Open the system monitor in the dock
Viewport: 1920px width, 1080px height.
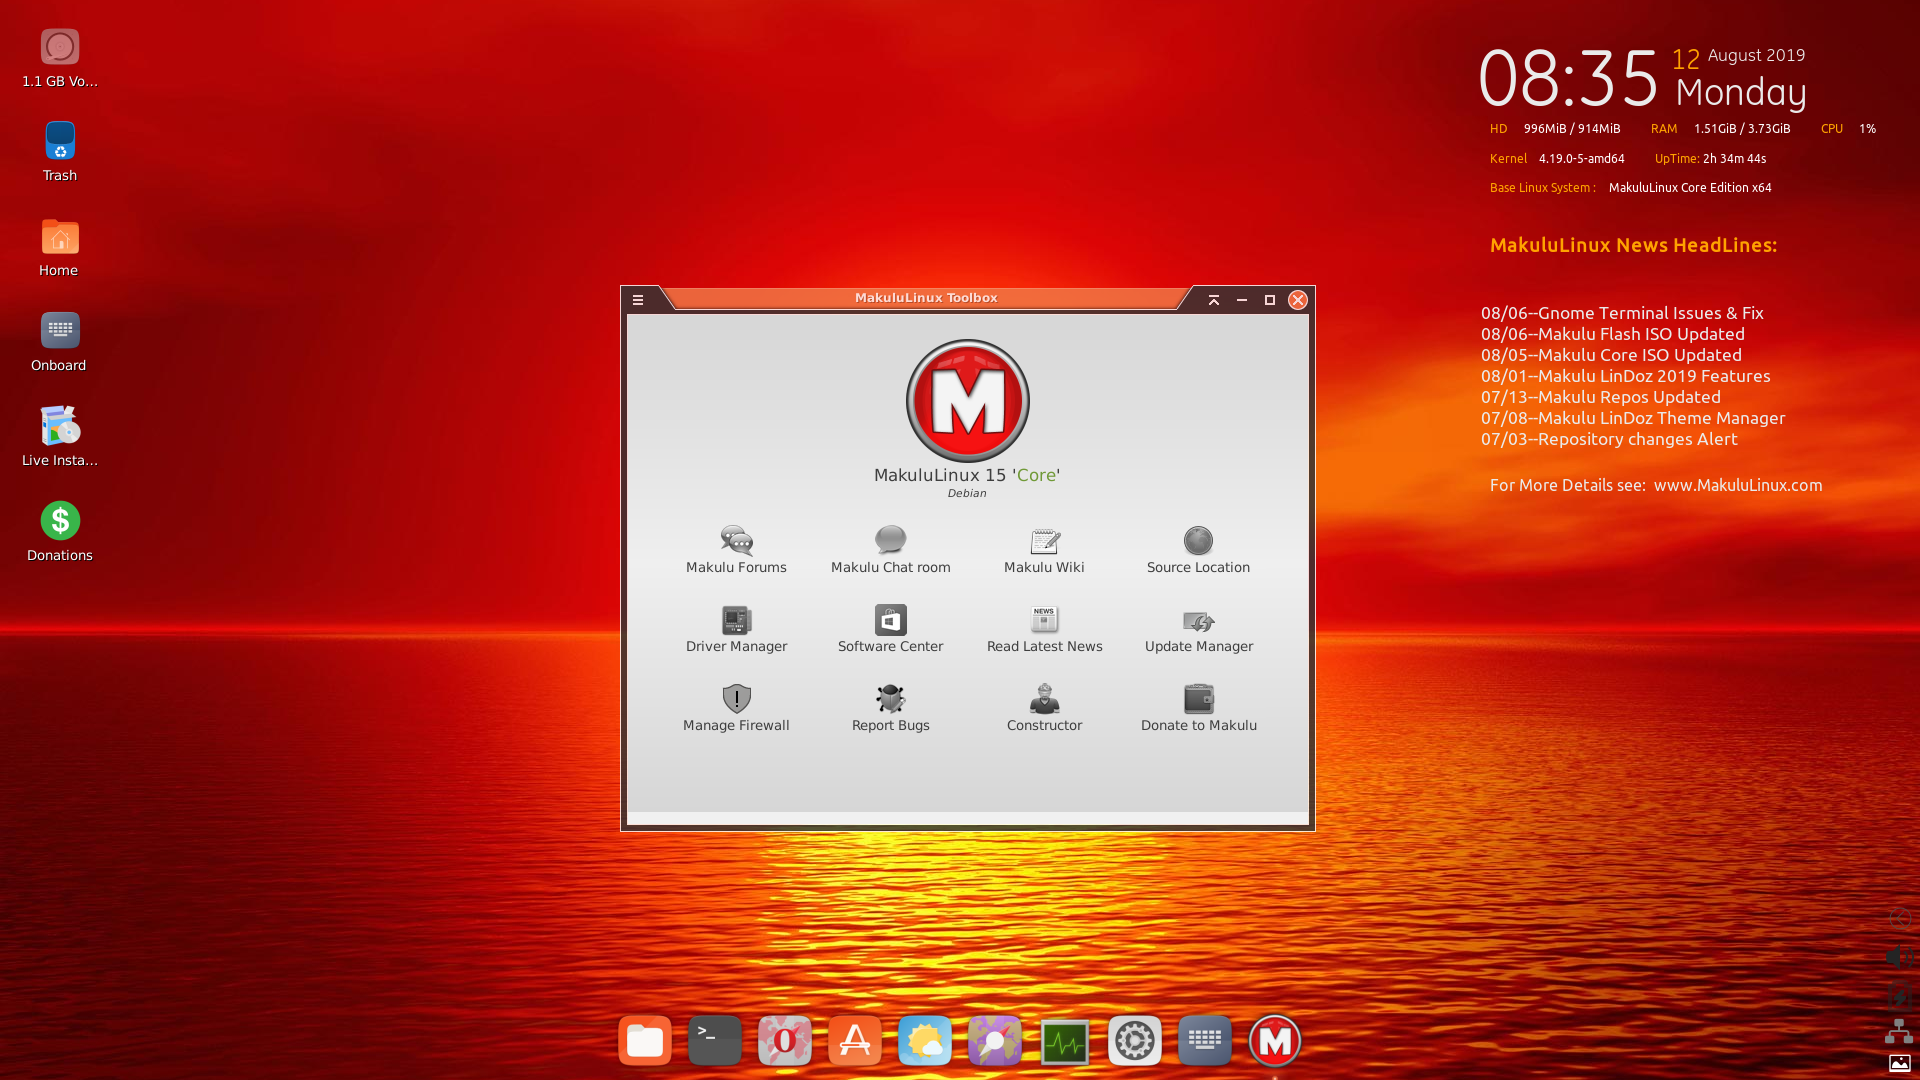[x=1065, y=1041]
